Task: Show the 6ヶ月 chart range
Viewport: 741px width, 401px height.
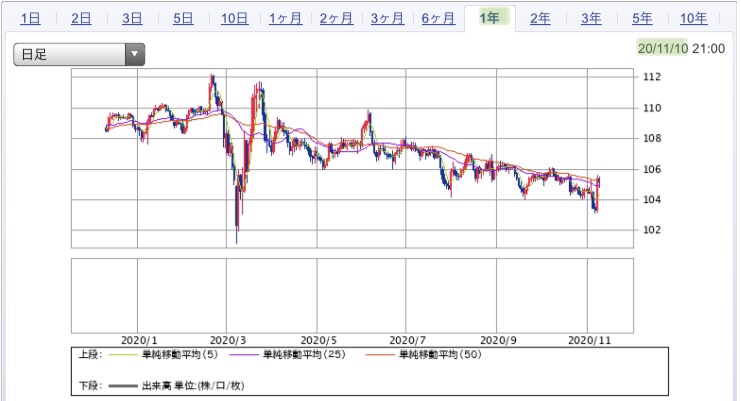Action: tap(439, 18)
